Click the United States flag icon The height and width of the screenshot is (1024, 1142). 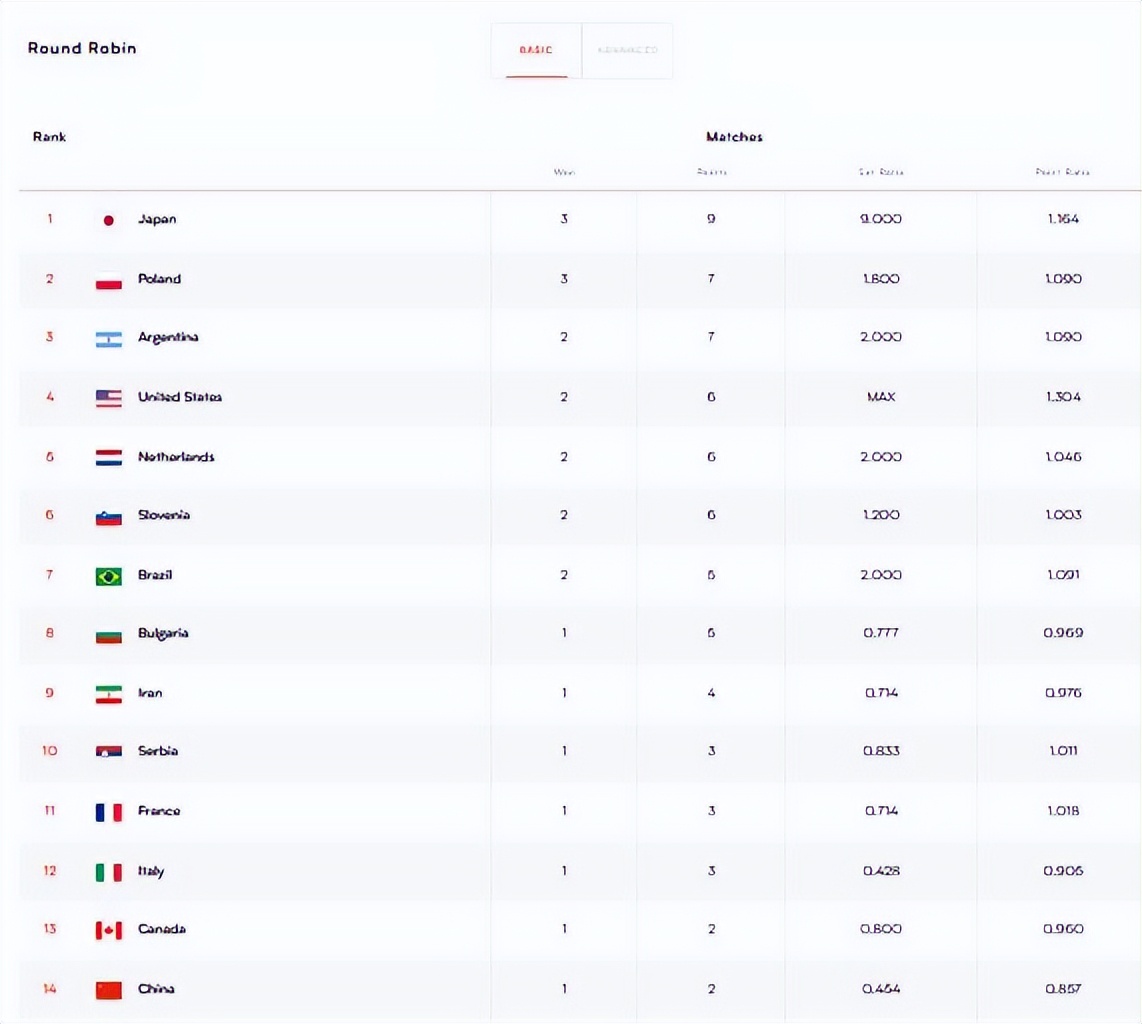point(109,398)
